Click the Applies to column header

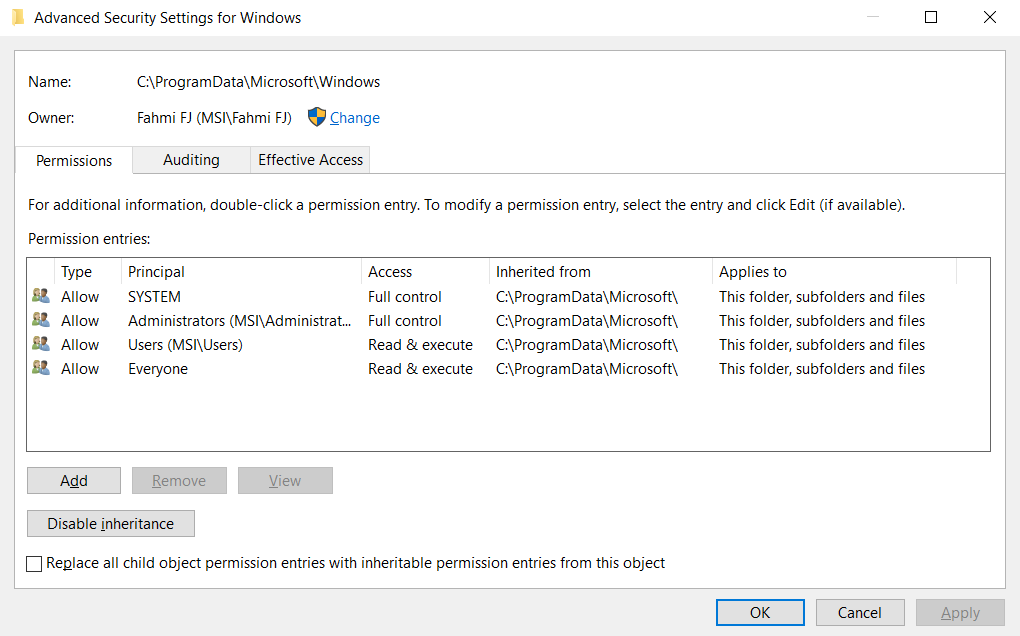pos(834,272)
